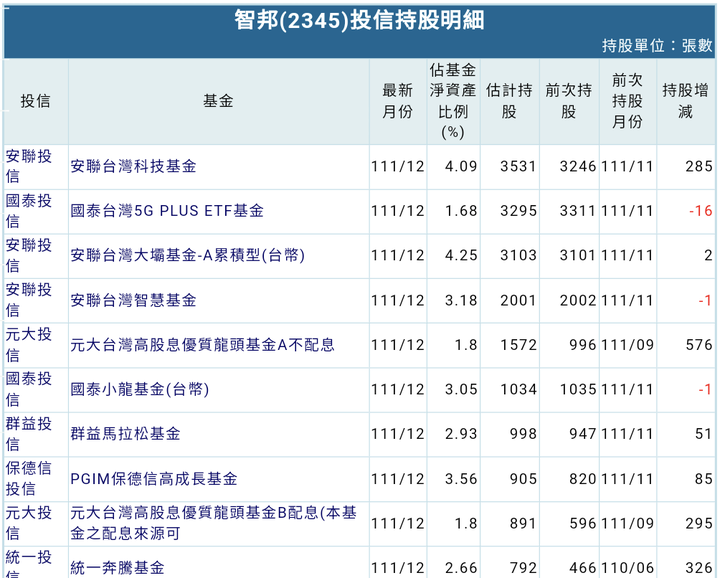Image resolution: width=720 pixels, height=578 pixels.
Task: Open the 統一奔騰基金 fund link
Action: click(118, 568)
